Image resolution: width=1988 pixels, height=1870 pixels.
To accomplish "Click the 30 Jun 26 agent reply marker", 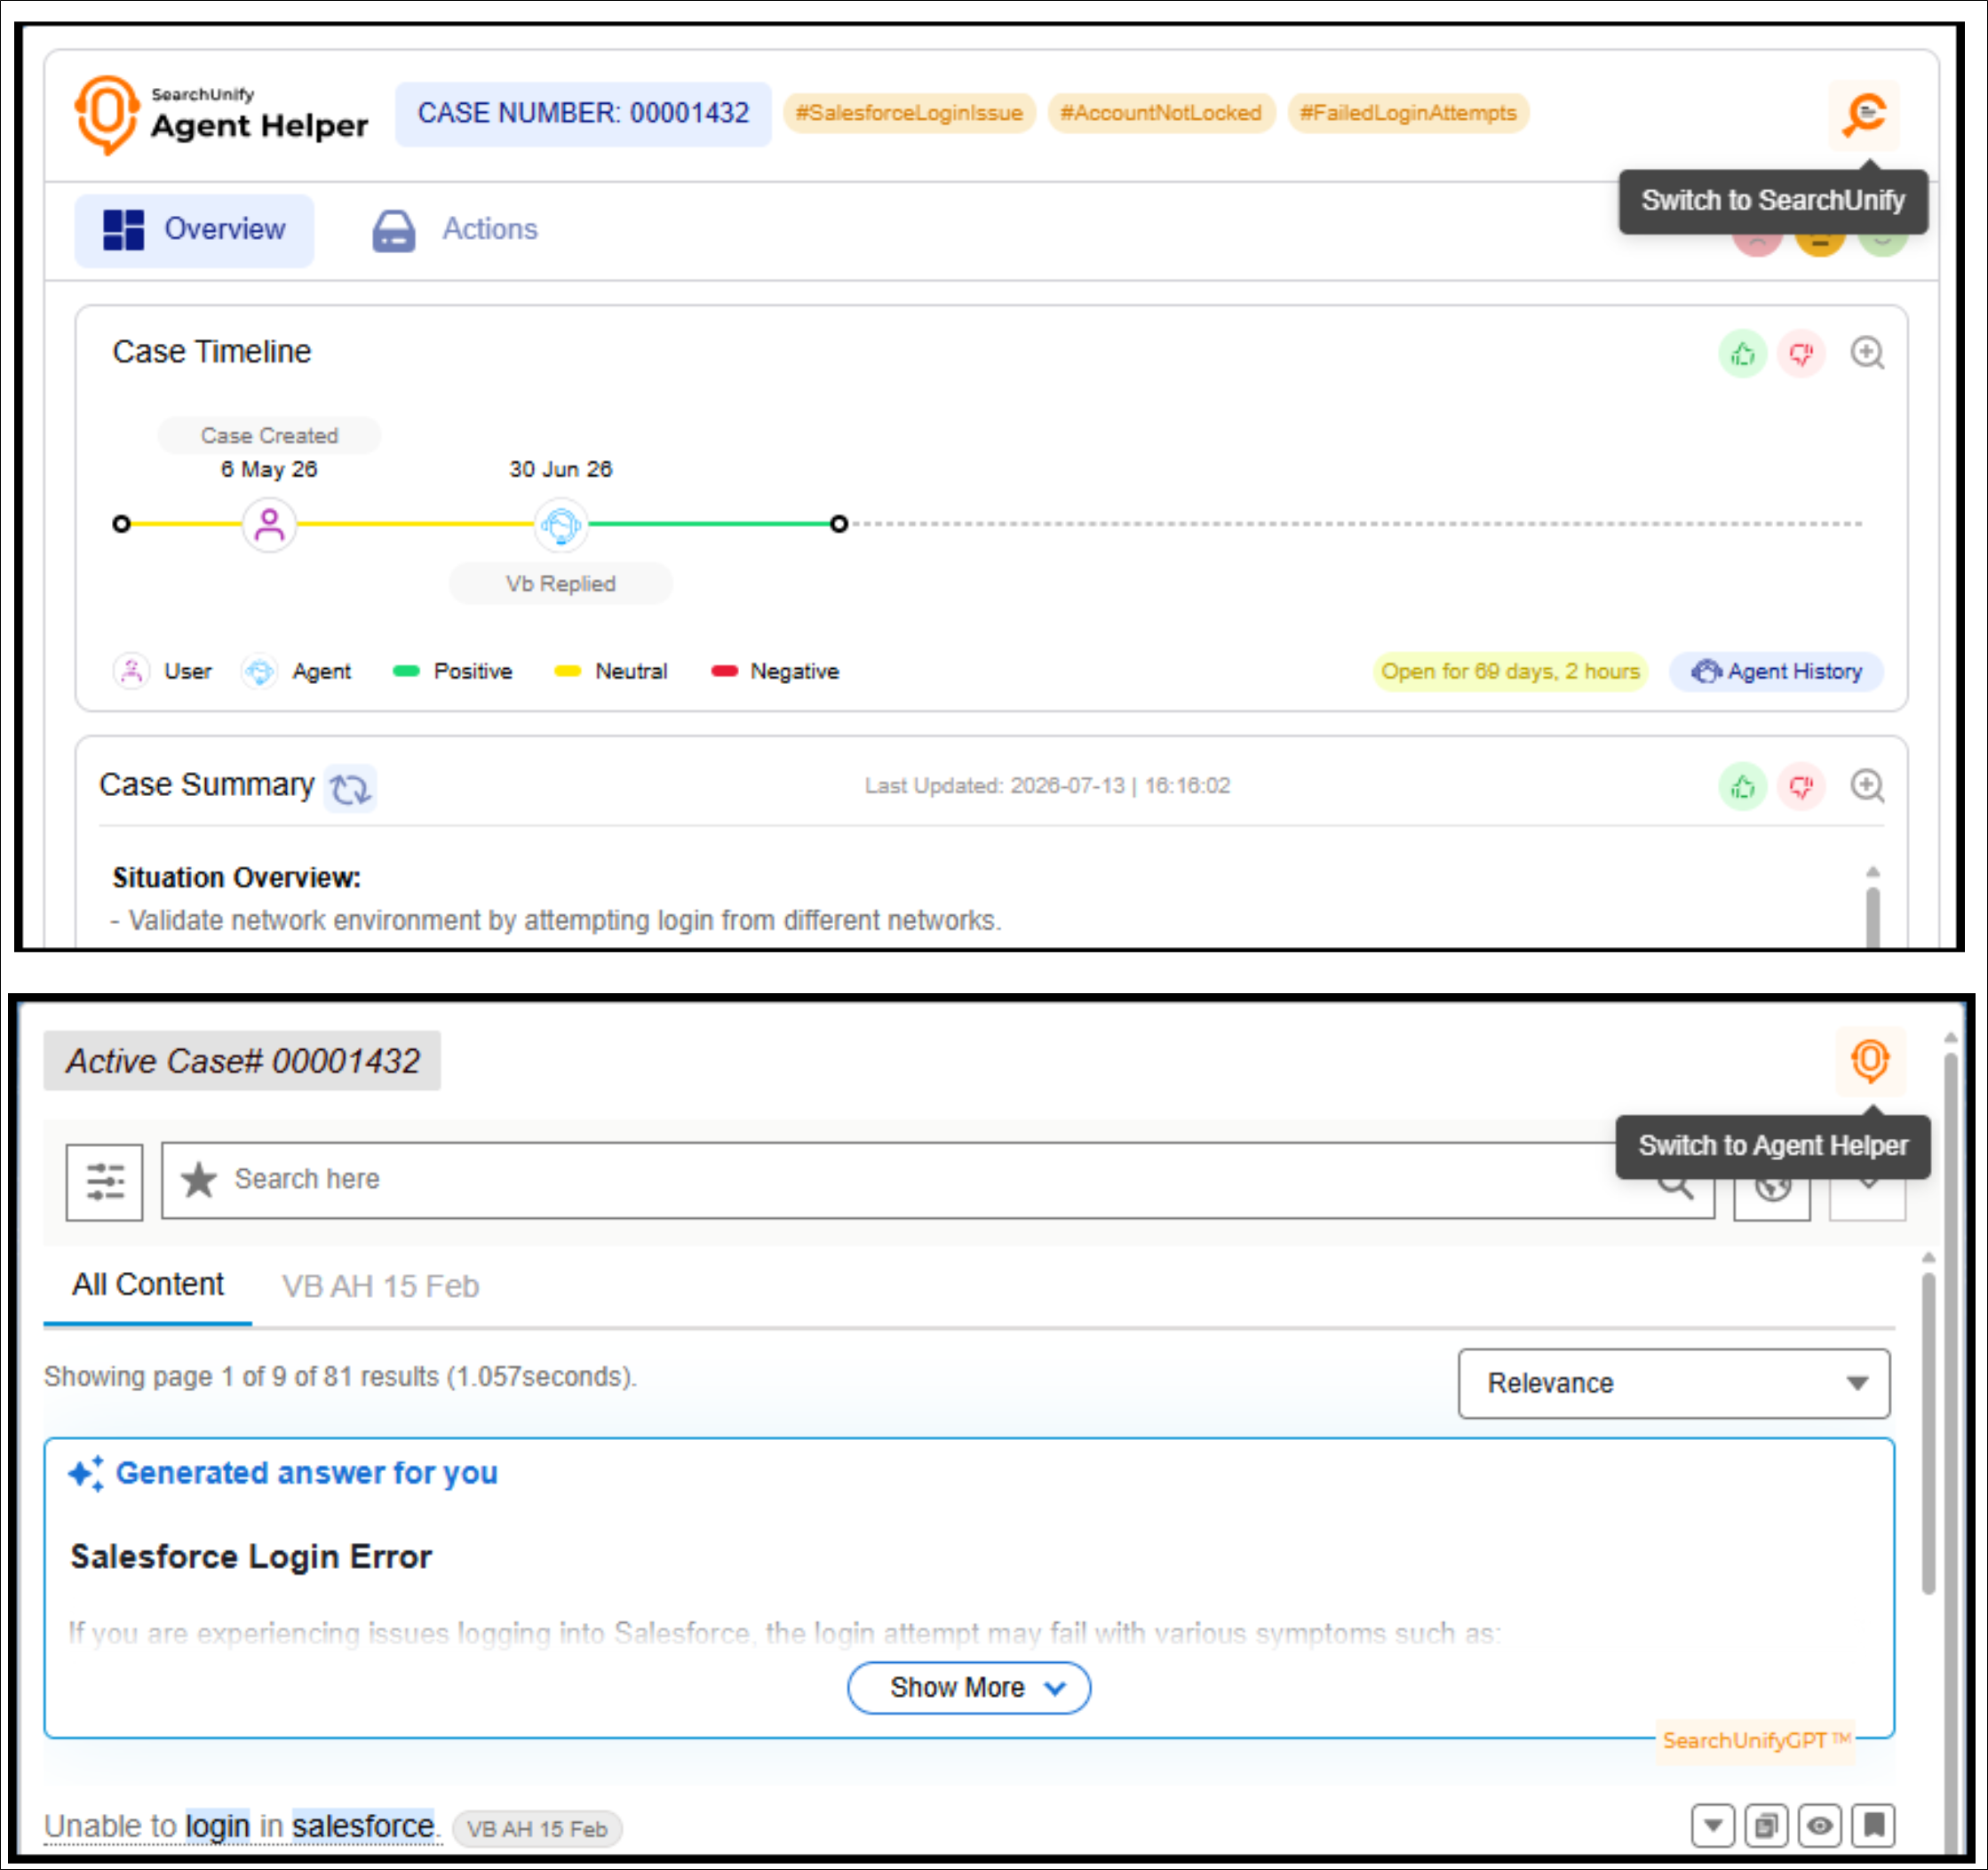I will click(x=561, y=524).
